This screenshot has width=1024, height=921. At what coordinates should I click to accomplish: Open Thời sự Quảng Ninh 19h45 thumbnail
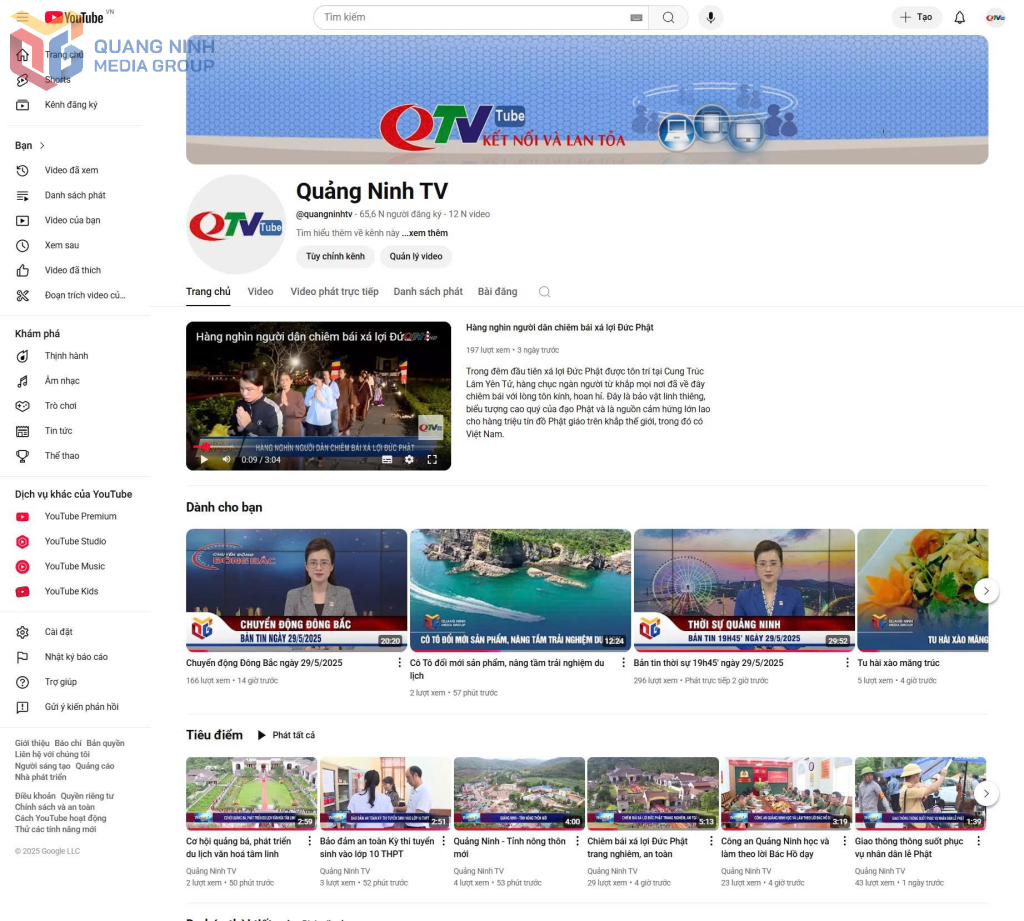[x=744, y=590]
